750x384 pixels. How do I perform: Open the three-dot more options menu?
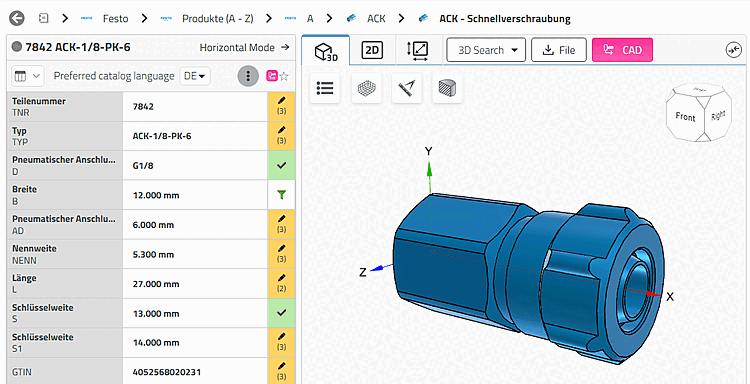pos(248,76)
